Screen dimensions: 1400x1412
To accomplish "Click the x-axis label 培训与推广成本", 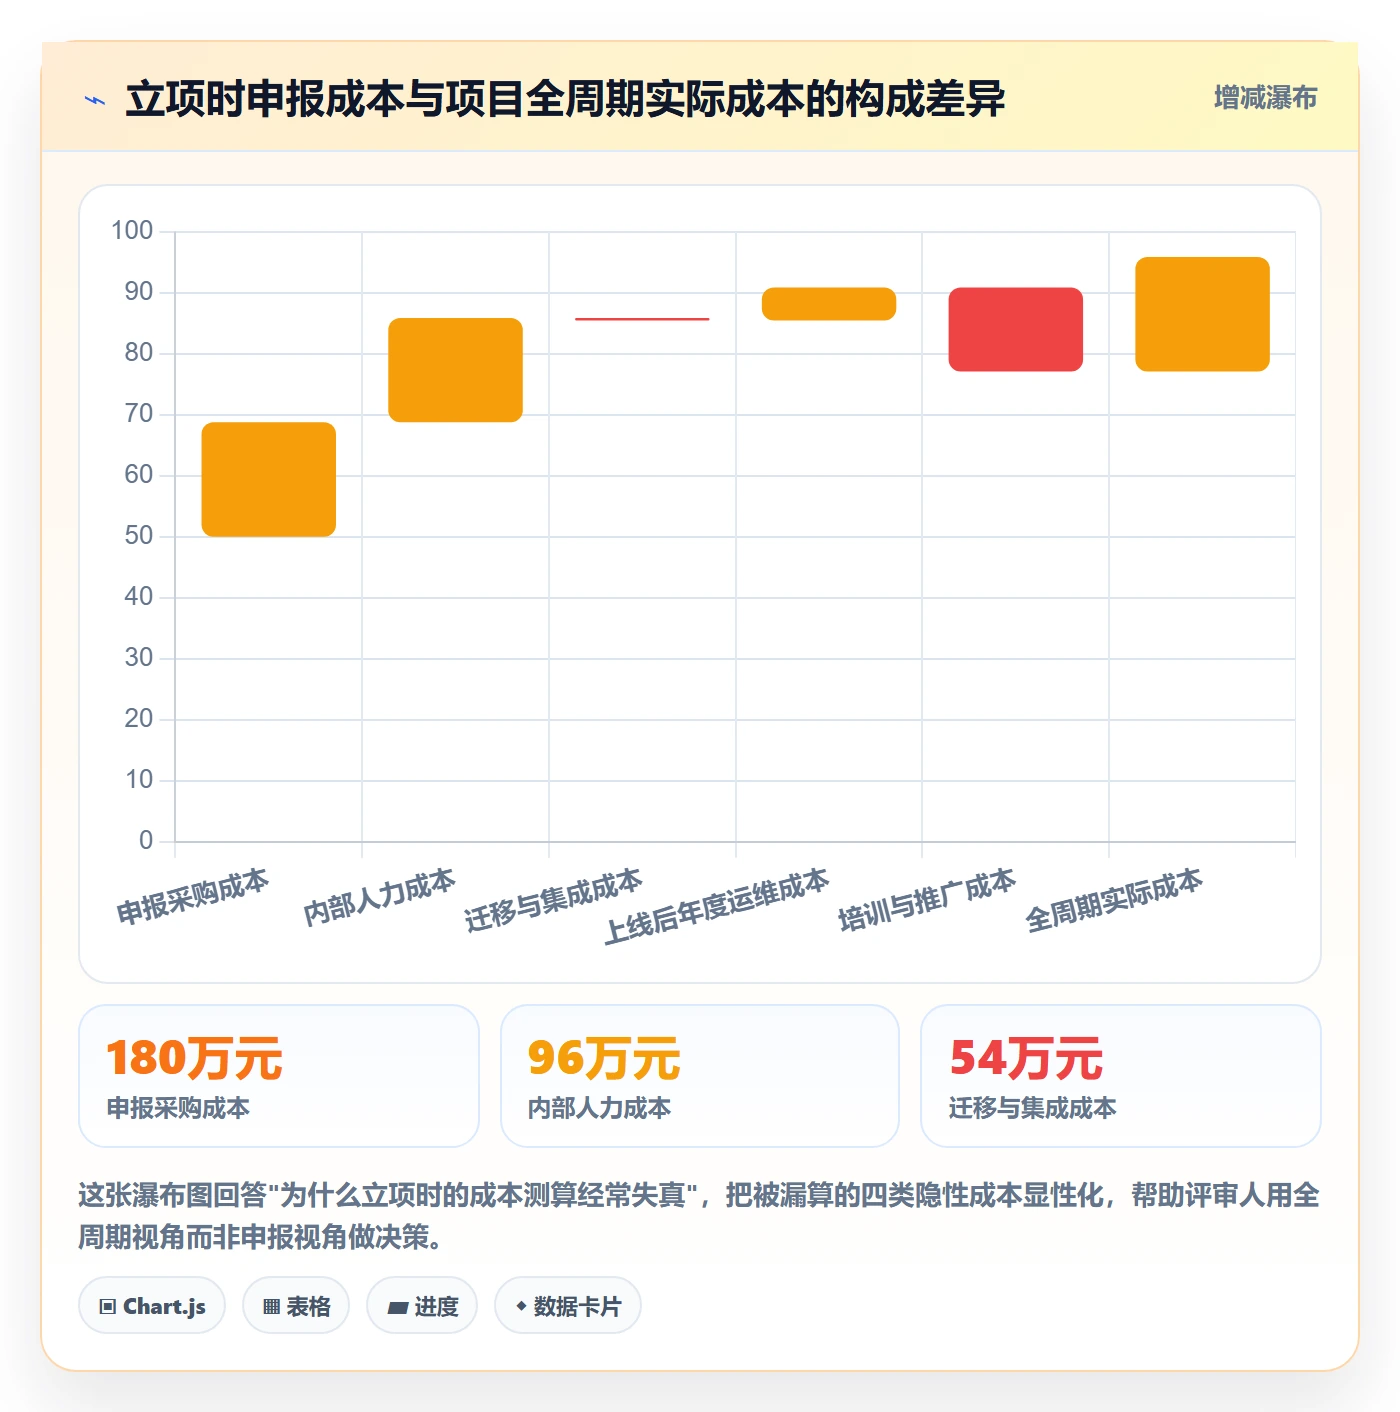I will 927,900.
